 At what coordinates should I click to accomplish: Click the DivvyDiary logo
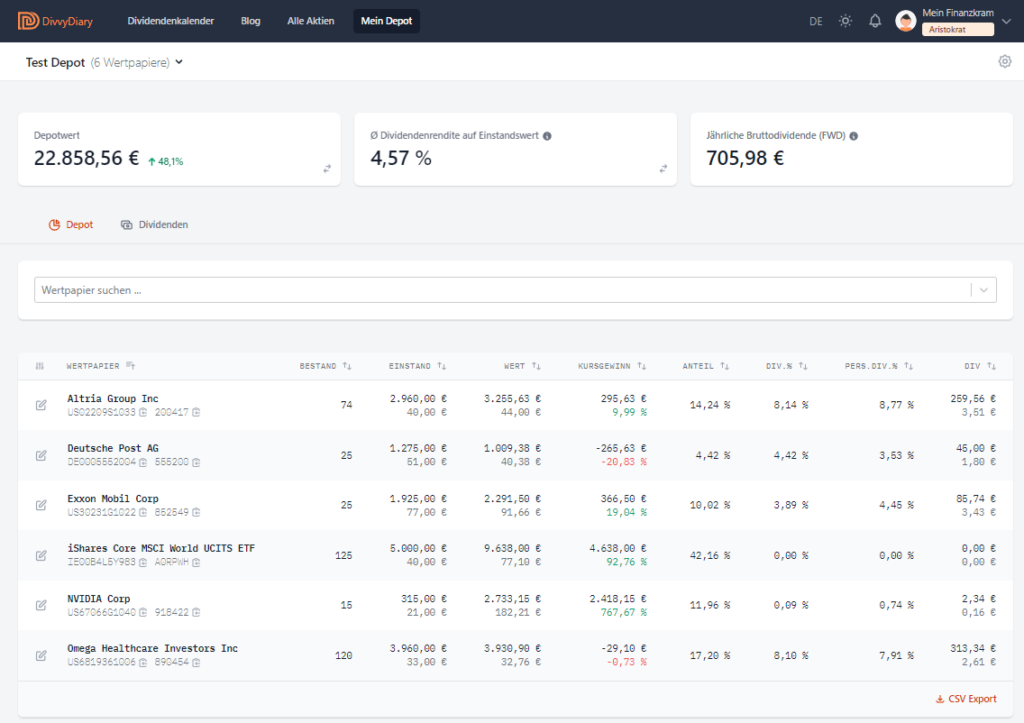(56, 21)
